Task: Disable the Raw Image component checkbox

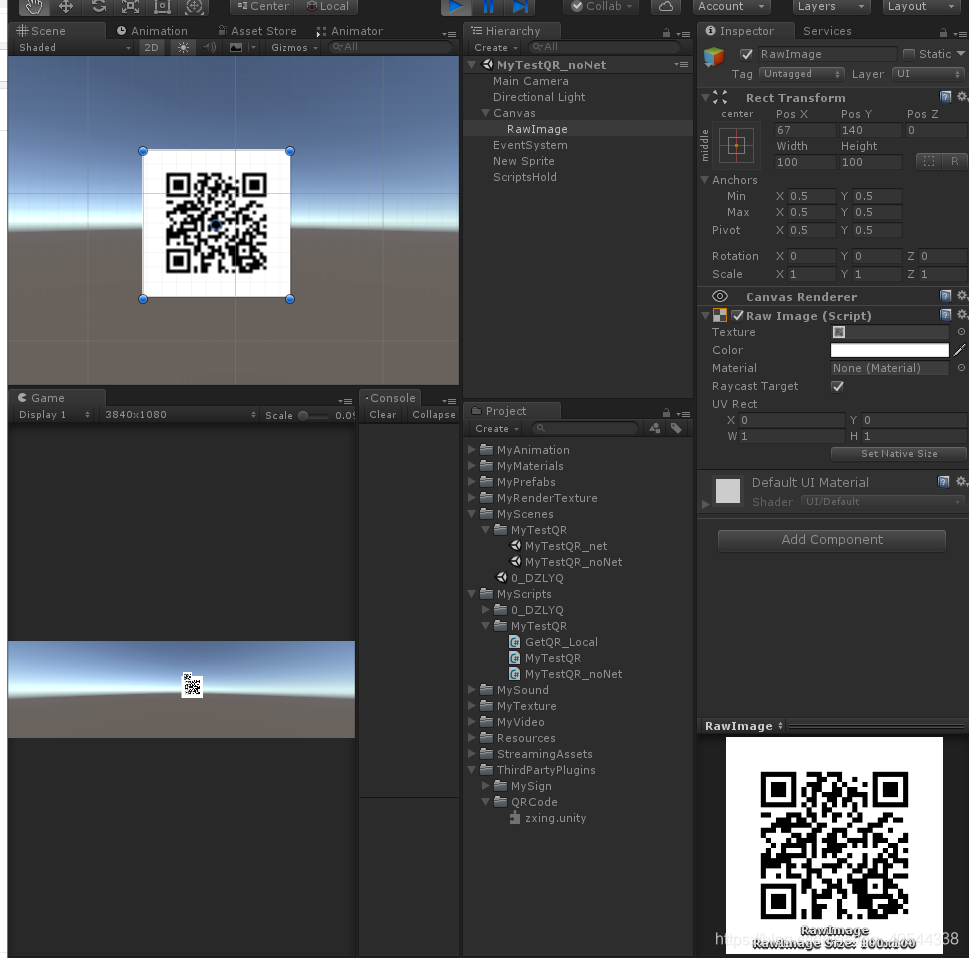Action: [x=736, y=315]
